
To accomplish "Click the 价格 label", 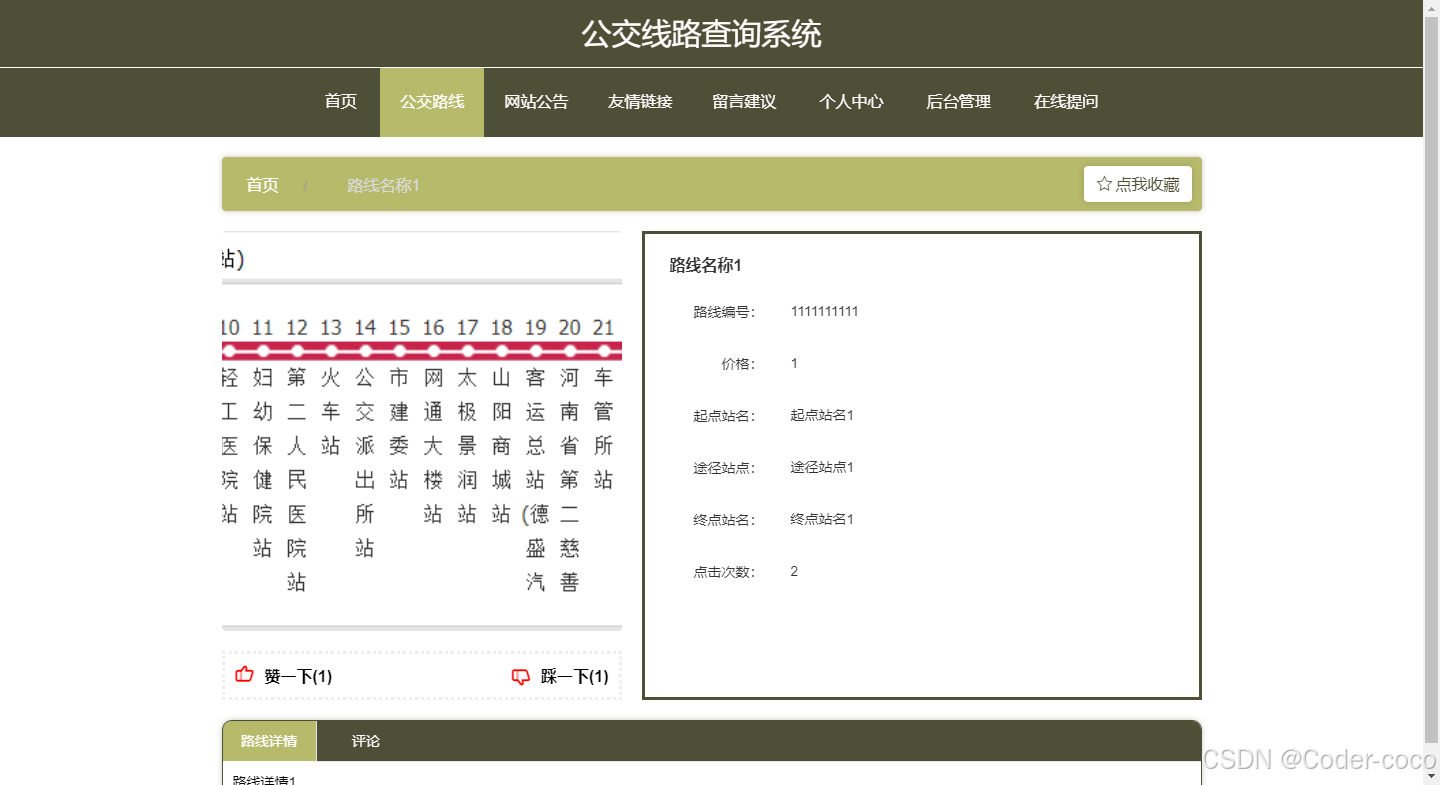I will [739, 364].
